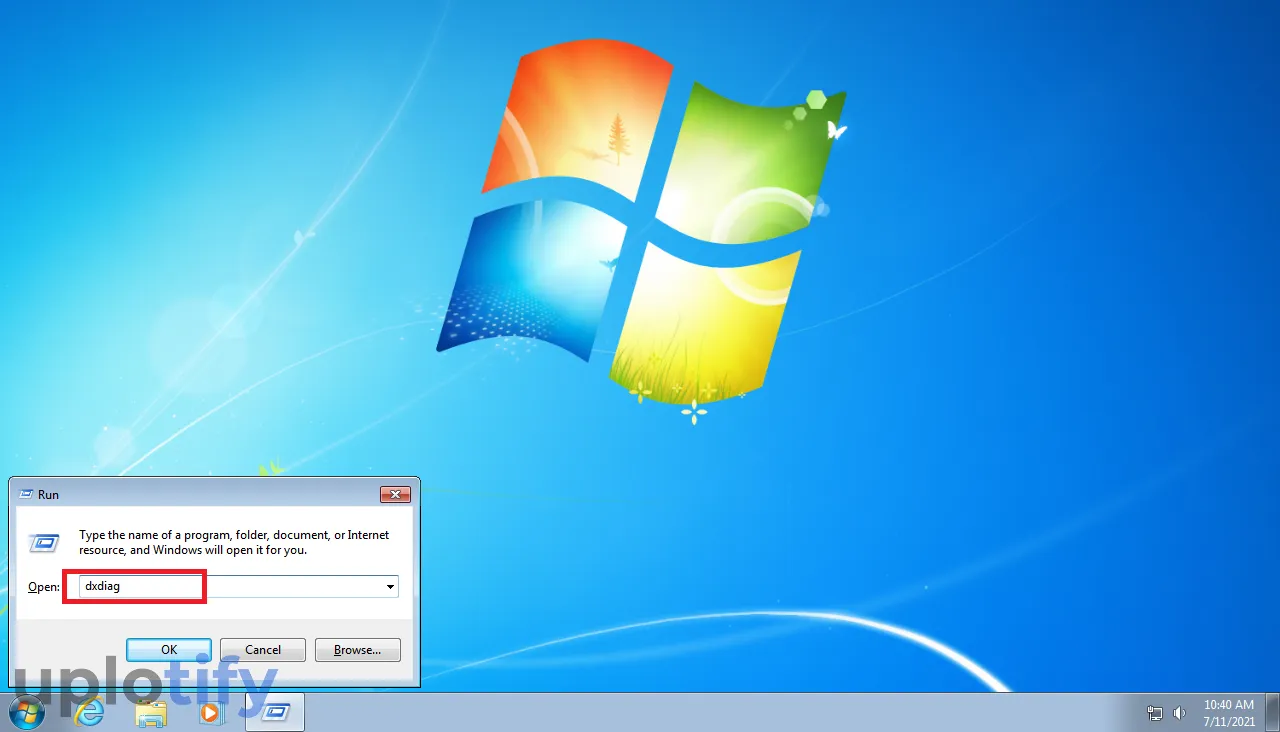The height and width of the screenshot is (732, 1280).
Task: Click the "Type the name of a program" description
Action: [235, 542]
